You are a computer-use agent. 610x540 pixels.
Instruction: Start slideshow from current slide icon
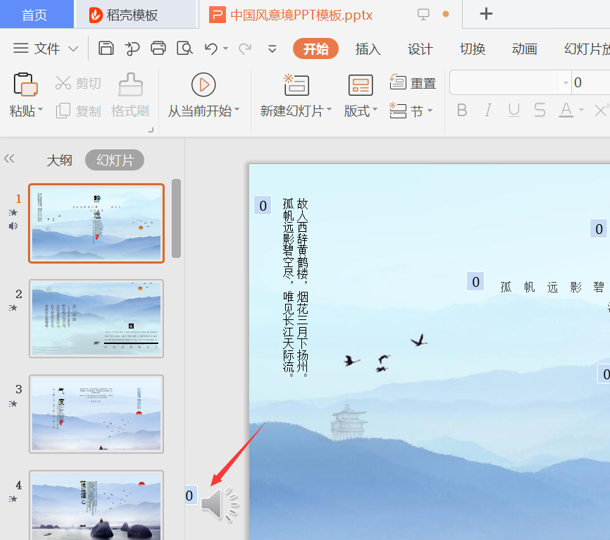[203, 84]
